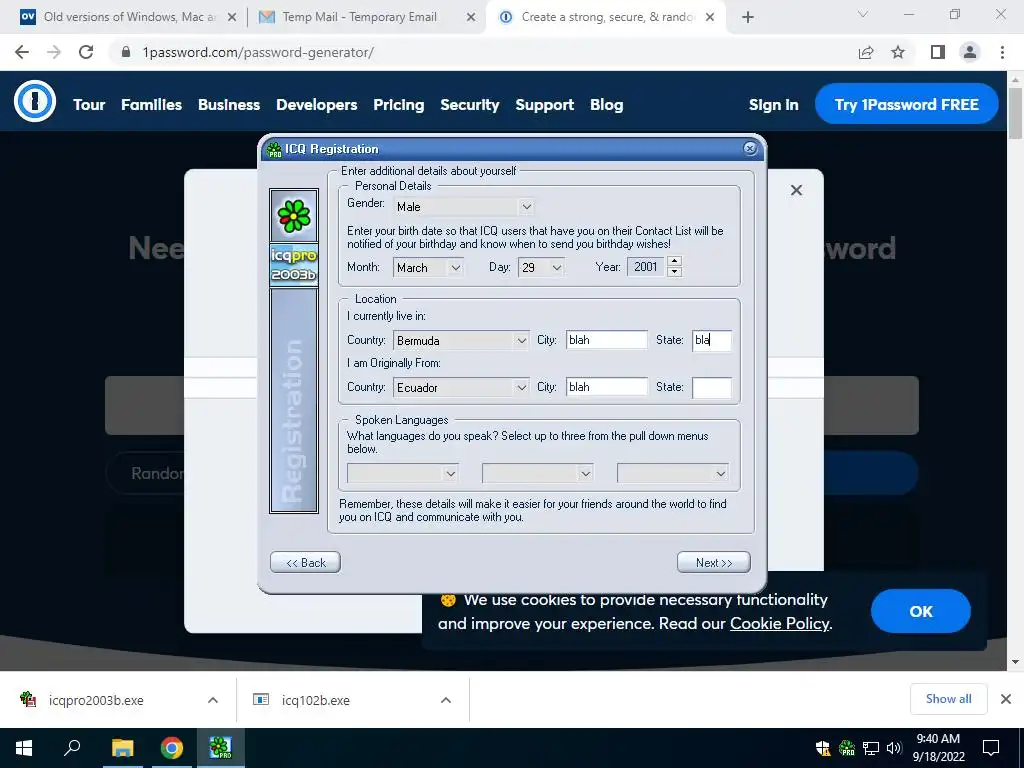The width and height of the screenshot is (1024, 768).
Task: Close the webpage modal with X
Action: click(796, 190)
